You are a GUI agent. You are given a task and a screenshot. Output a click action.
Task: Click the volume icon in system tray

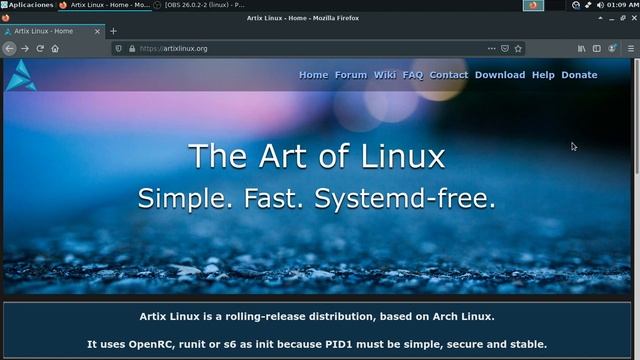pos(600,5)
